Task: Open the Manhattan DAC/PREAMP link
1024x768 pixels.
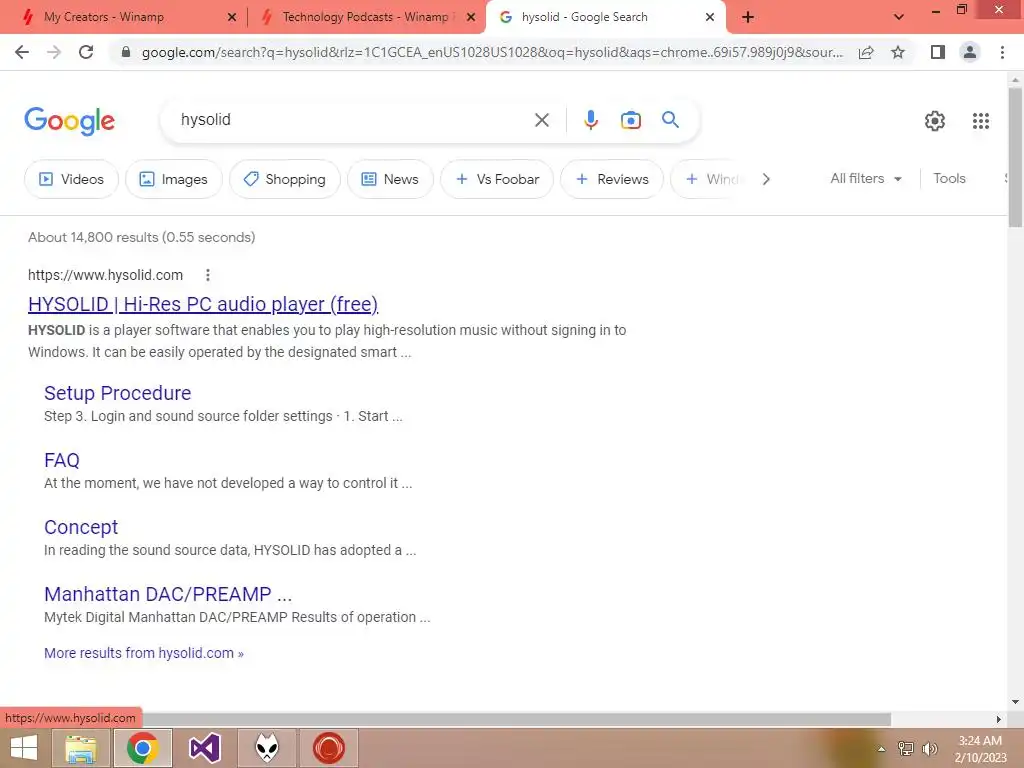Action: point(168,594)
